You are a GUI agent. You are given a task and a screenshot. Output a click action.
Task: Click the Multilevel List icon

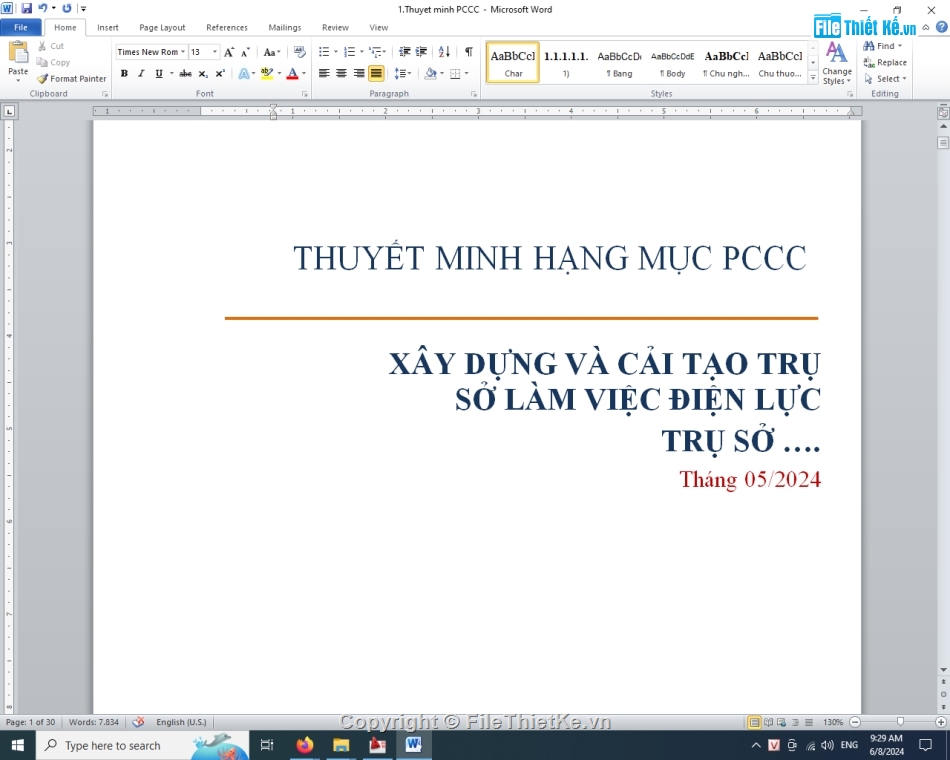click(x=375, y=52)
